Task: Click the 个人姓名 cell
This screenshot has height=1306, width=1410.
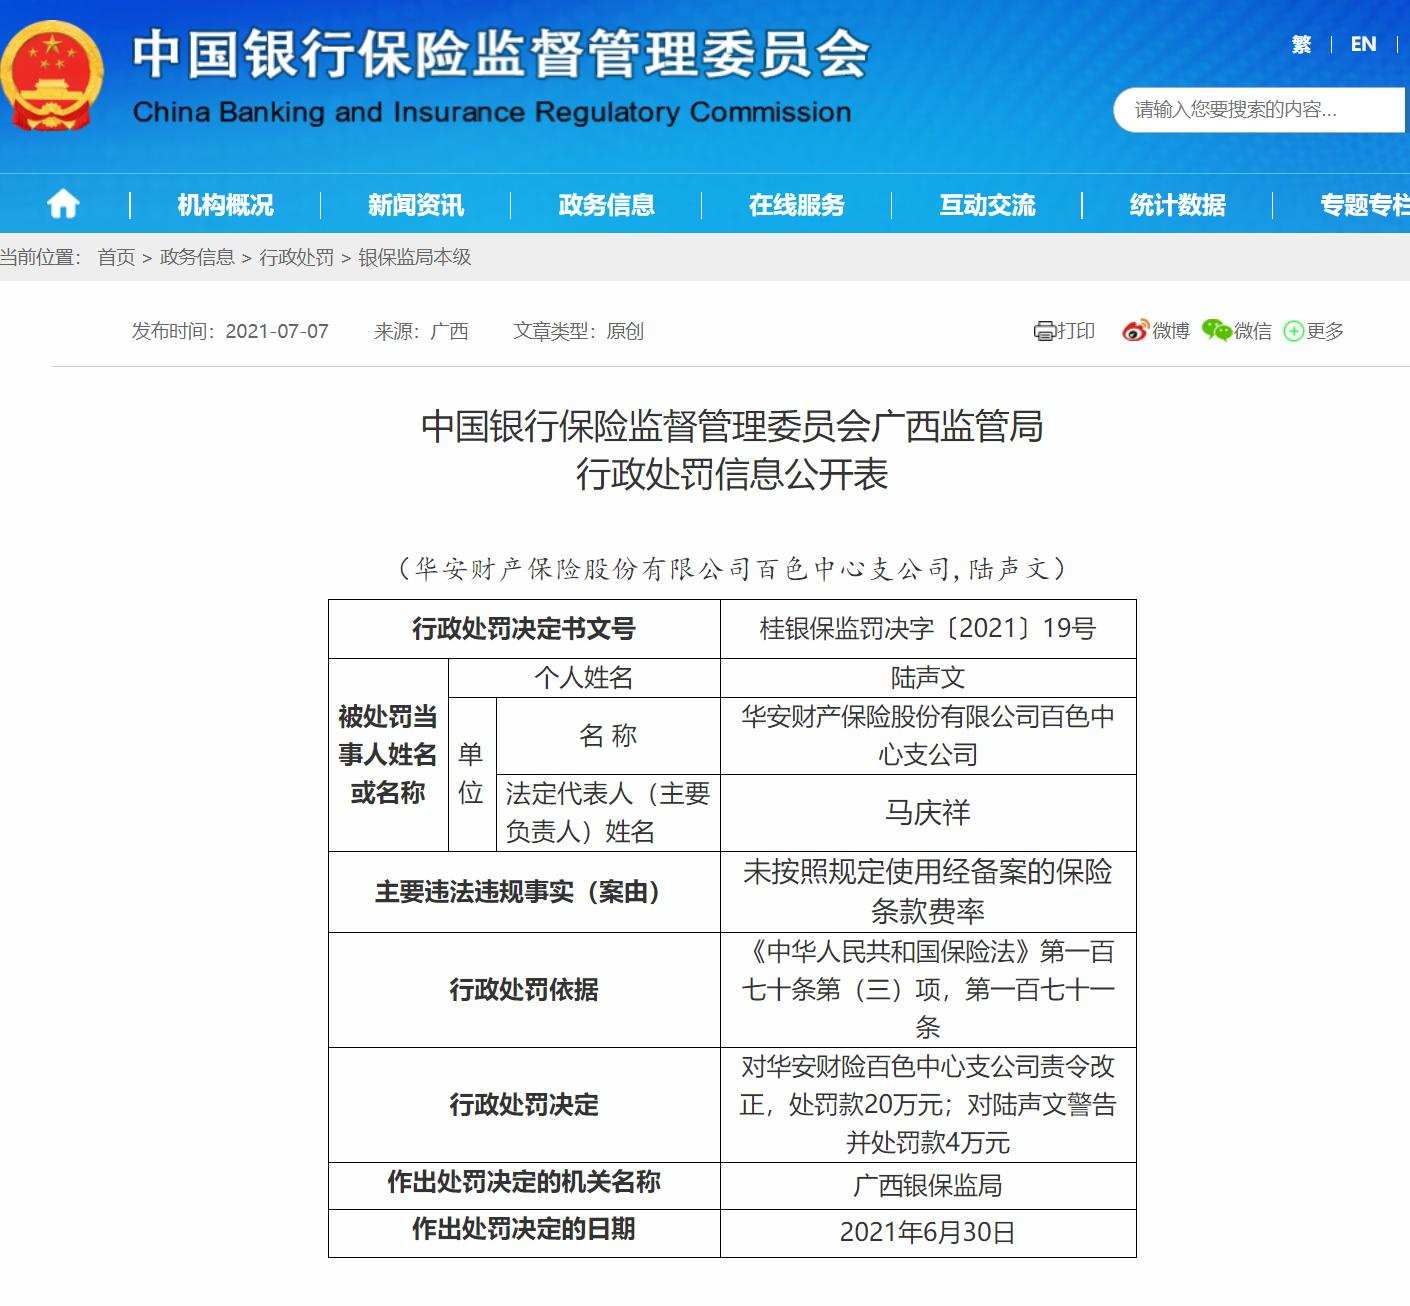Action: coord(584,678)
